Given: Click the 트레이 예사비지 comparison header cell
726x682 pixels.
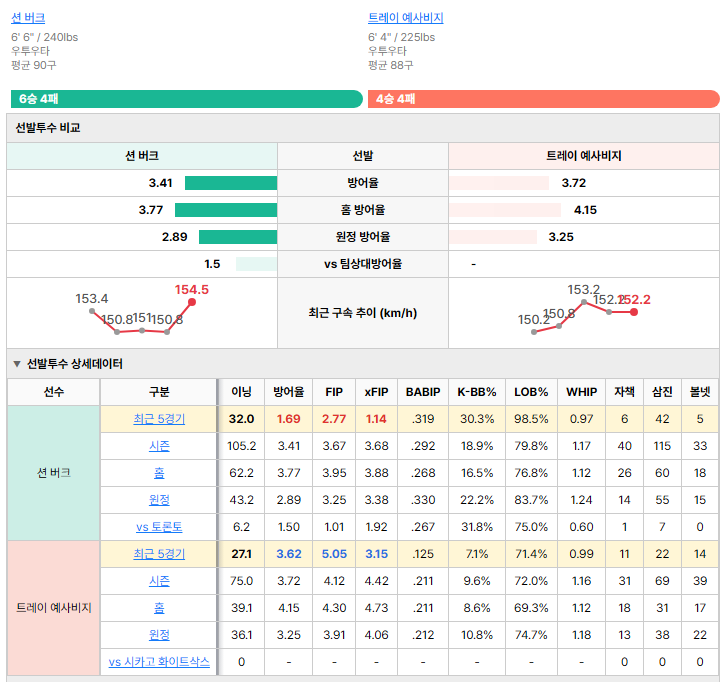Looking at the screenshot, I should (x=583, y=156).
